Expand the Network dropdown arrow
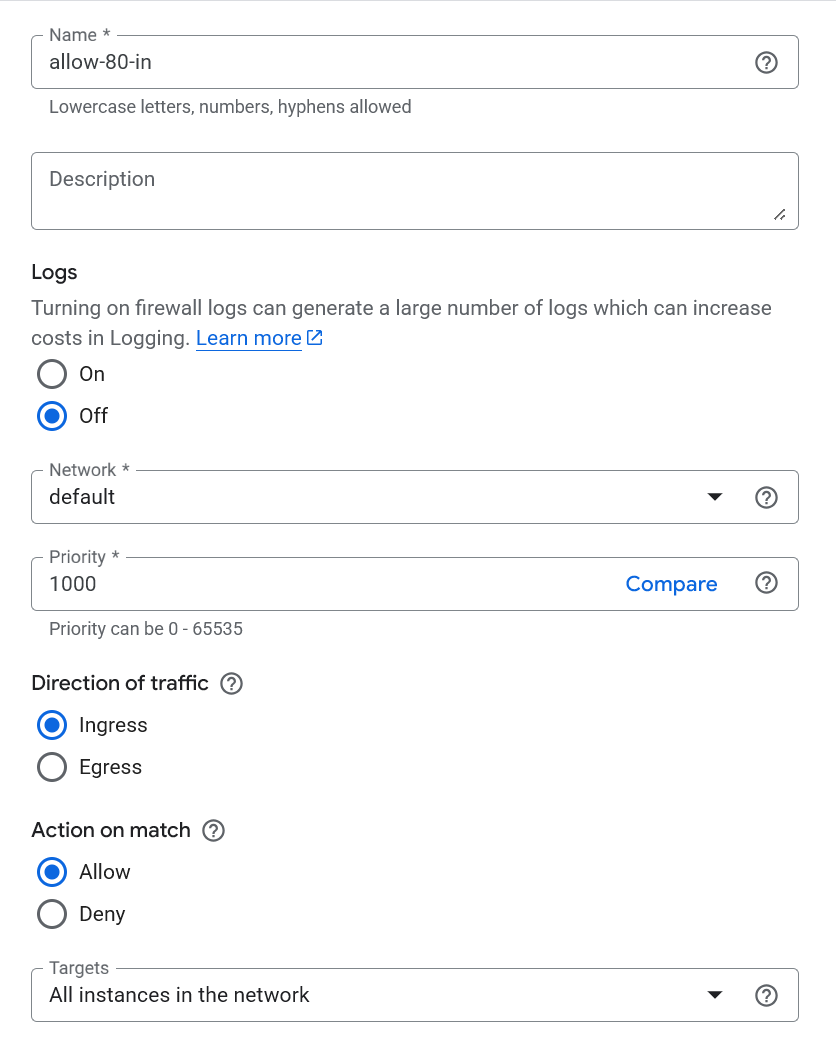The height and width of the screenshot is (1039, 836). 714,497
